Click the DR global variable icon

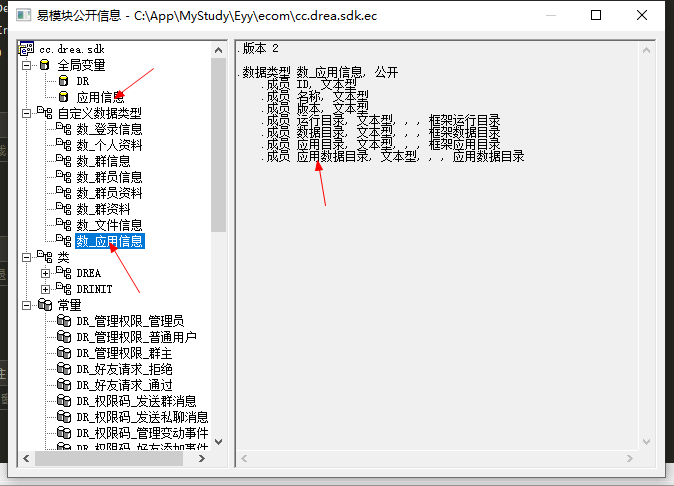pyautogui.click(x=63, y=81)
